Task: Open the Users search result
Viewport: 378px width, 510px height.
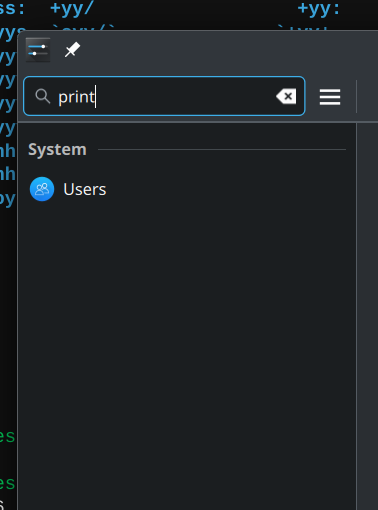Action: (187, 189)
